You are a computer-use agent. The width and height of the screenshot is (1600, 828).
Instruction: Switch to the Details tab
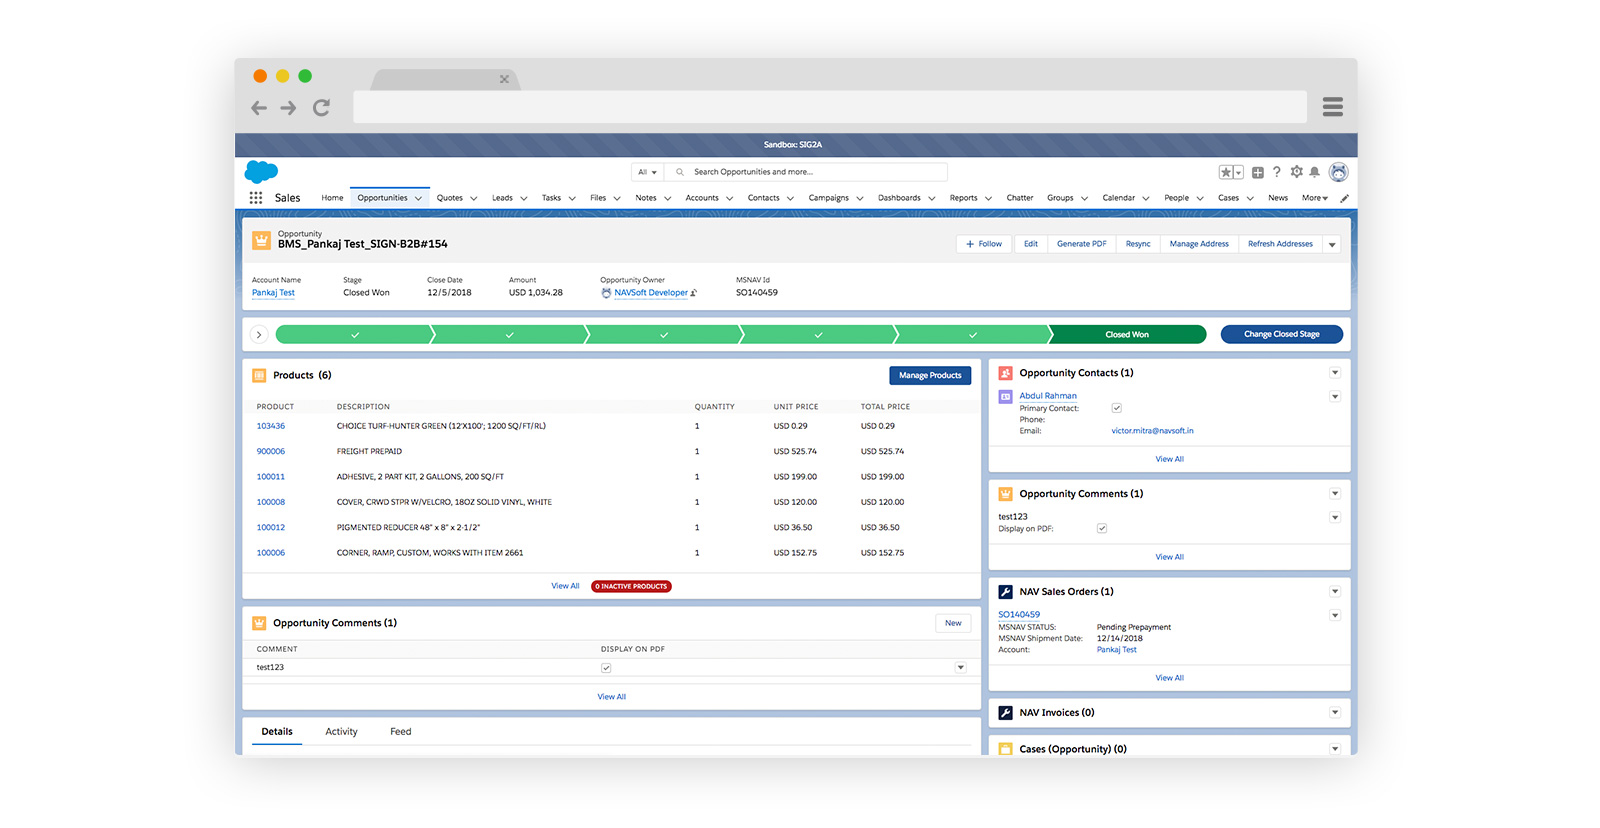pyautogui.click(x=277, y=732)
